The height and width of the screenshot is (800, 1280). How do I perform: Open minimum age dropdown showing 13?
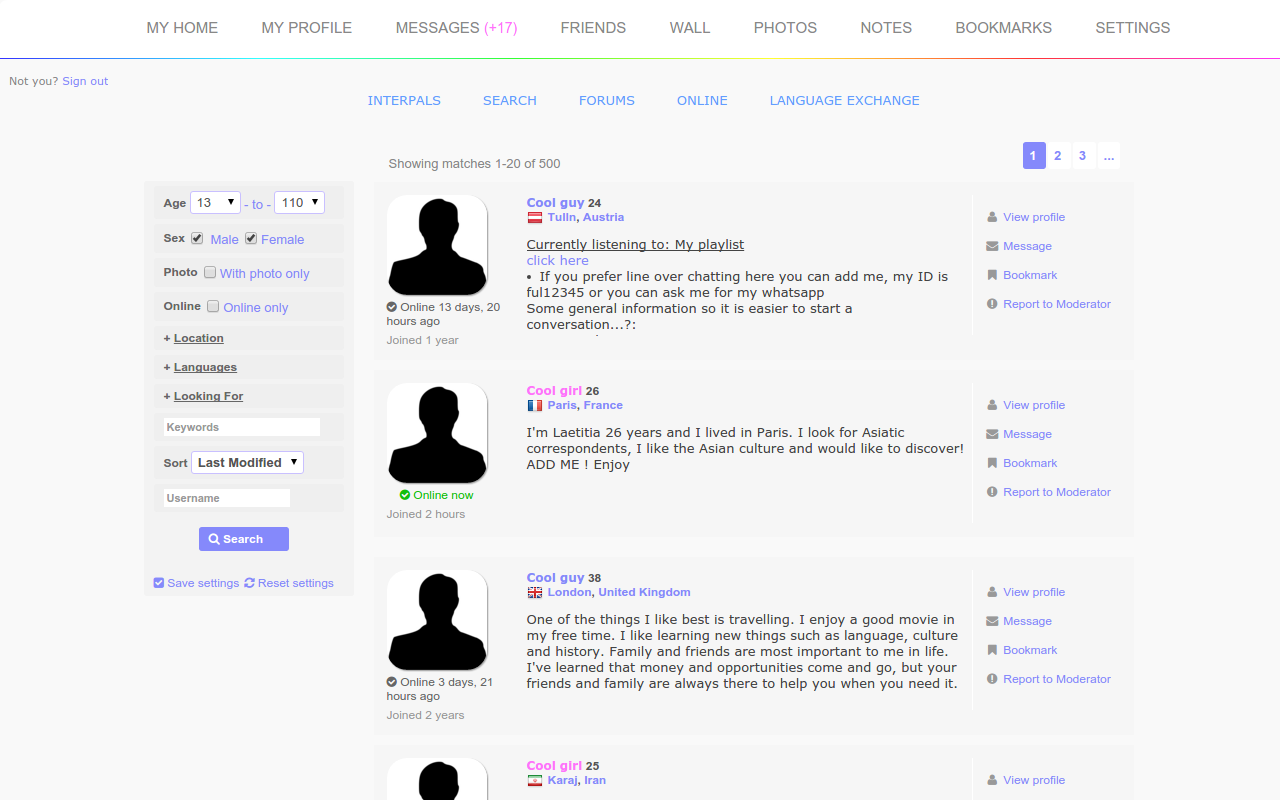tap(215, 203)
